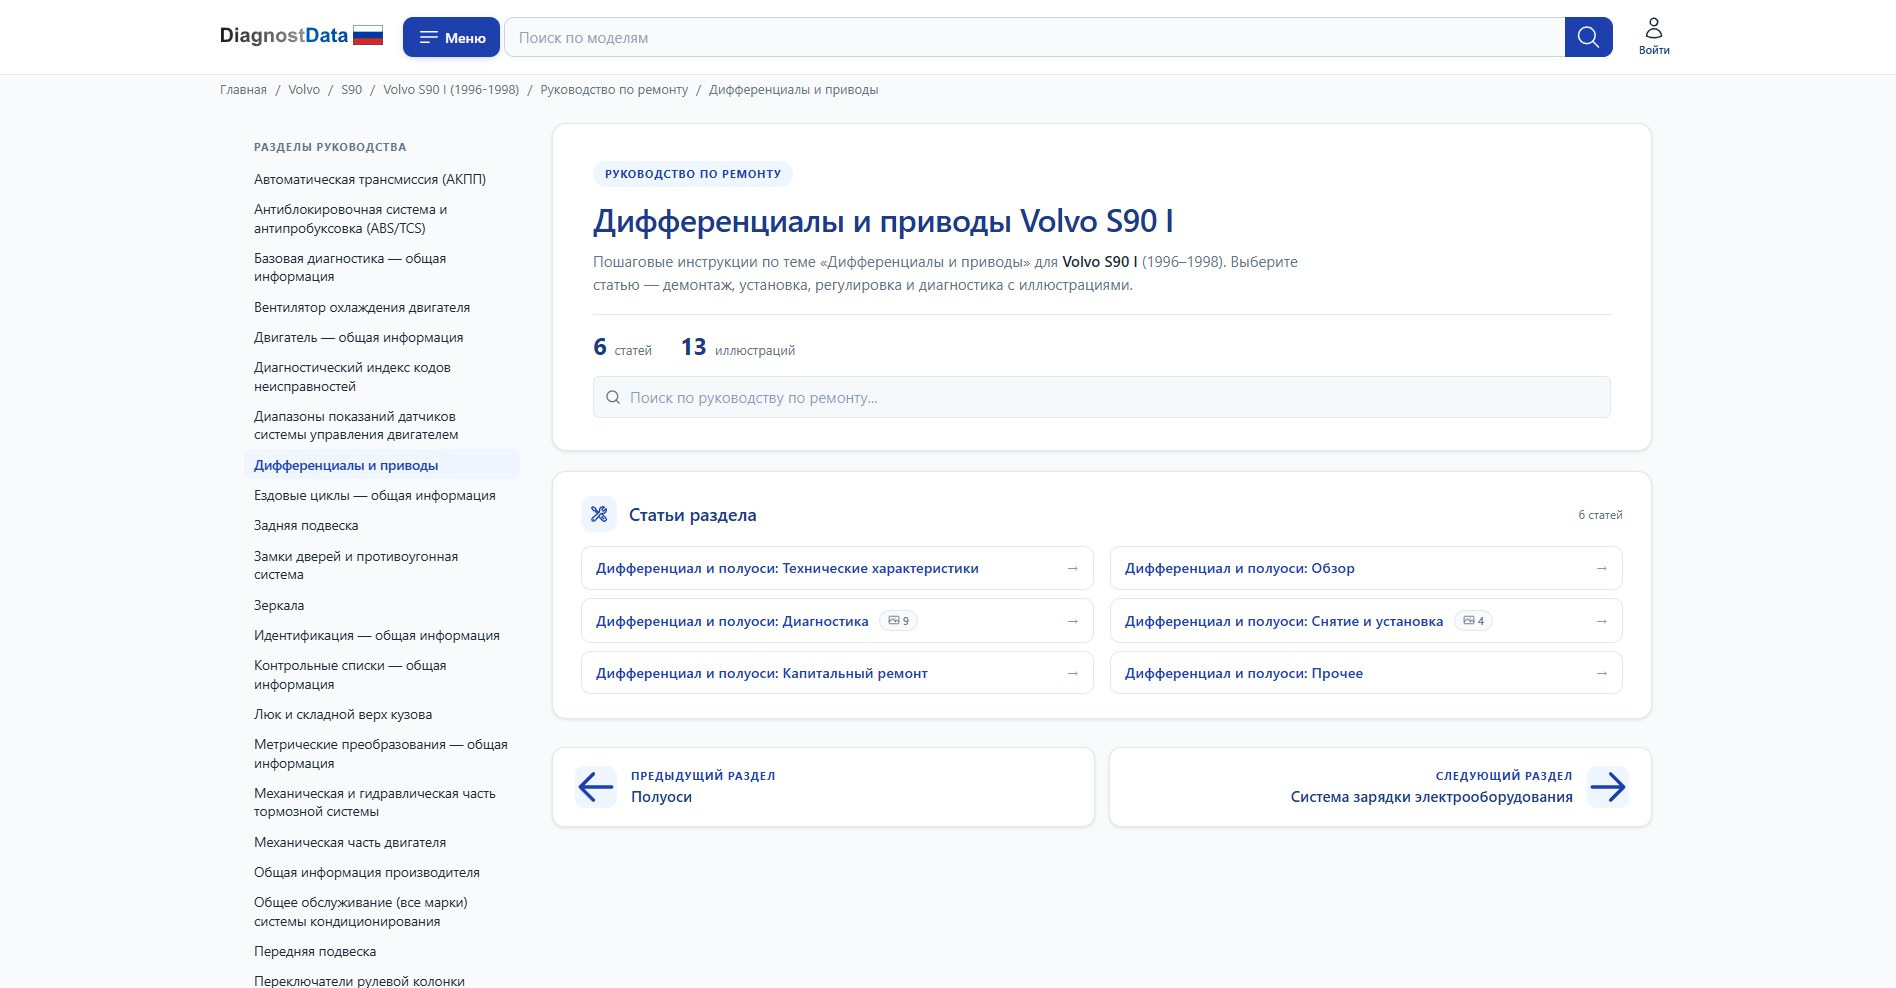This screenshot has width=1896, height=988.
Task: Open Метрические преобразования section
Action: pos(381,754)
